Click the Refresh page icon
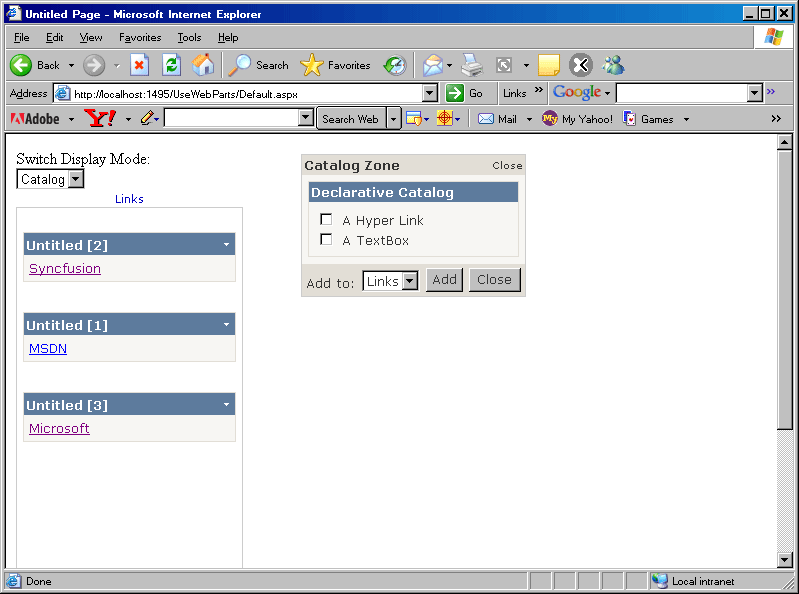 pos(171,65)
